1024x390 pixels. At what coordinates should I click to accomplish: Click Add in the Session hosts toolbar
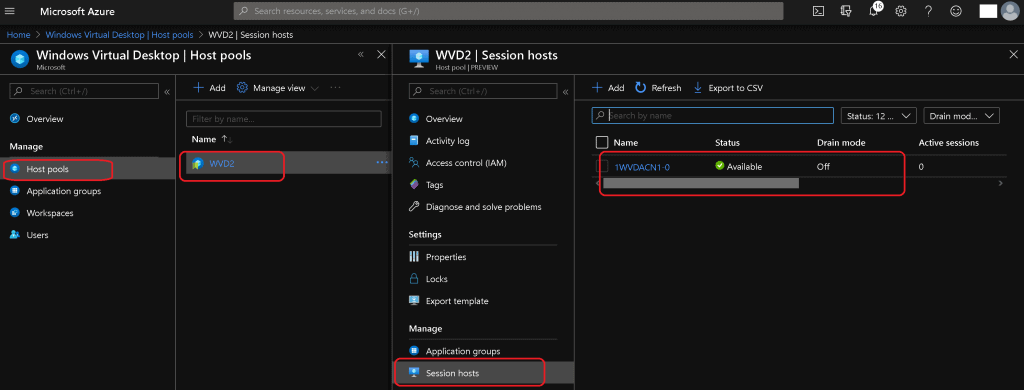tap(608, 88)
